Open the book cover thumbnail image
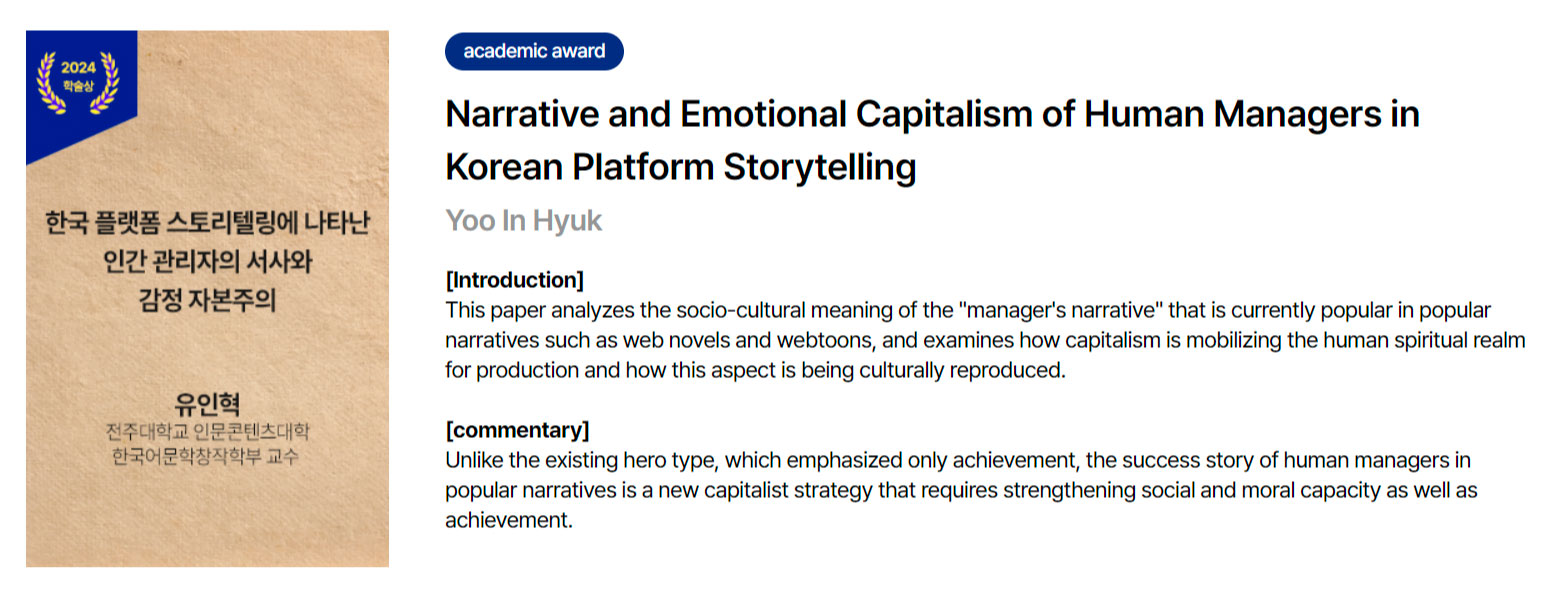This screenshot has width=1552, height=594. pyautogui.click(x=207, y=298)
